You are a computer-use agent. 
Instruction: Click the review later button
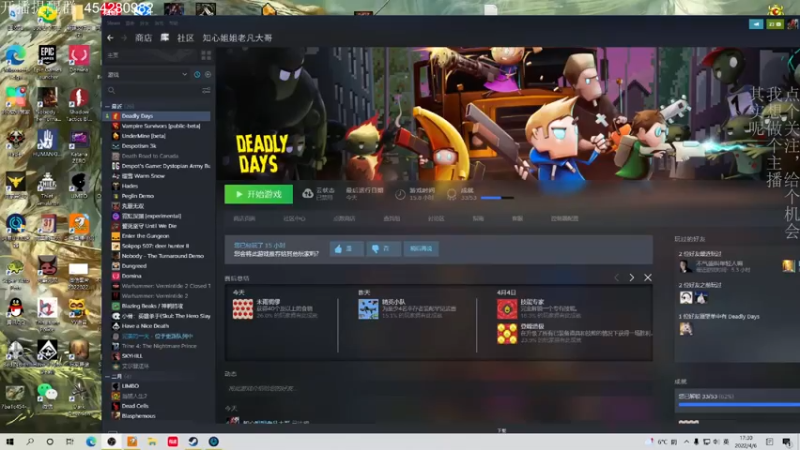(x=421, y=248)
